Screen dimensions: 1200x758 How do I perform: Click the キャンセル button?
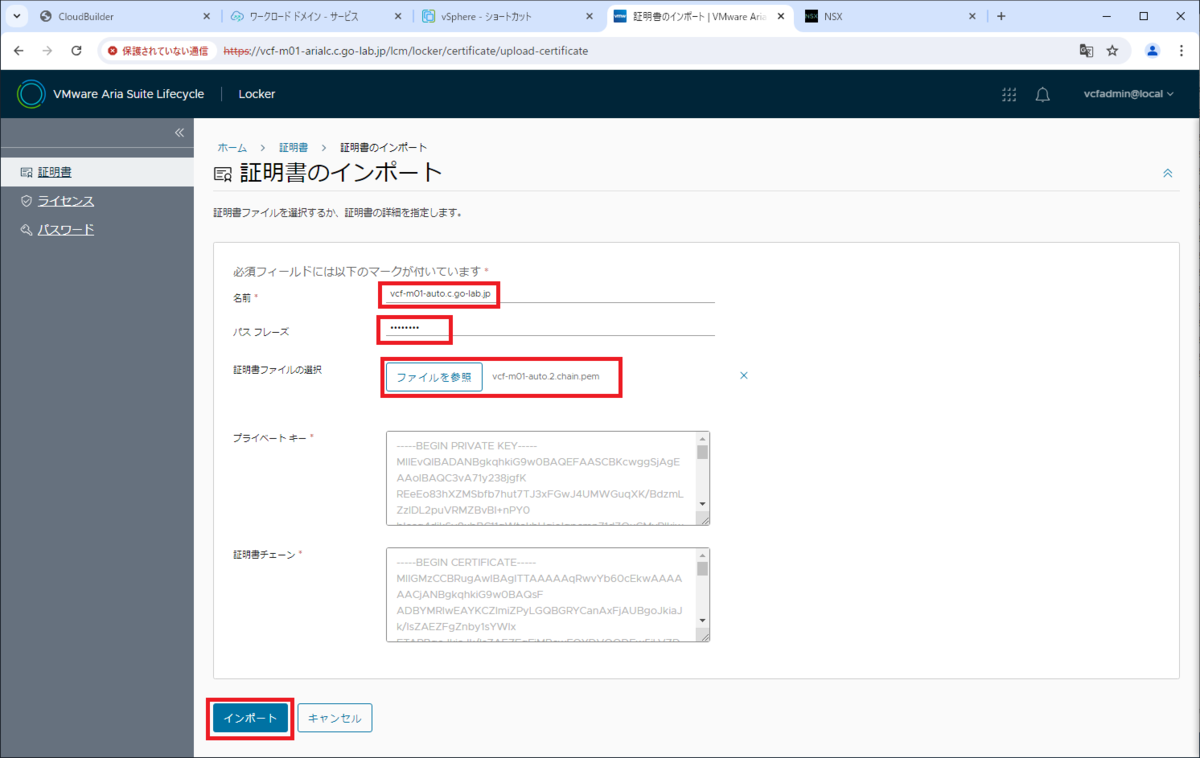click(335, 718)
